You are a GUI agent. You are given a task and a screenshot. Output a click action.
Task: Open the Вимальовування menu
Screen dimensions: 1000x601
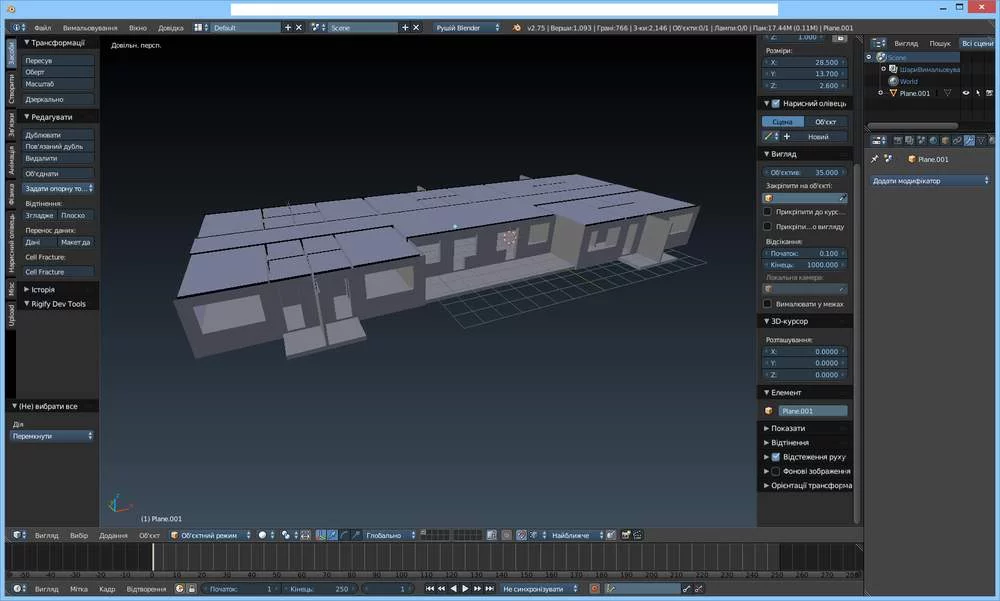[88, 28]
